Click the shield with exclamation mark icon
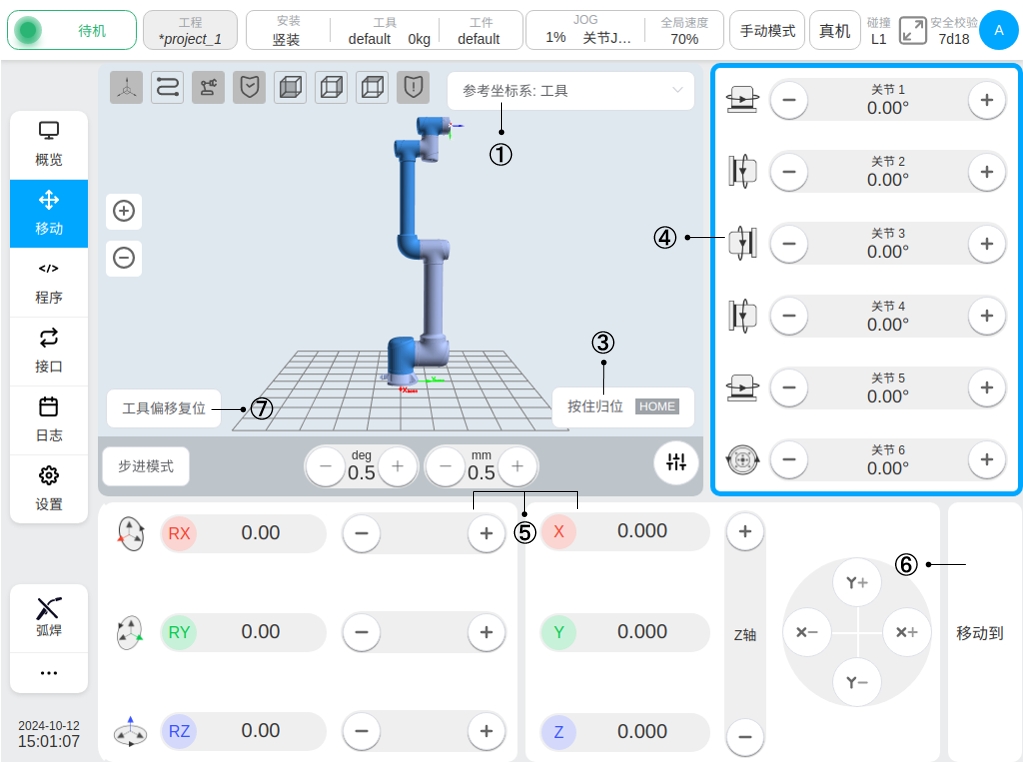 coord(413,88)
